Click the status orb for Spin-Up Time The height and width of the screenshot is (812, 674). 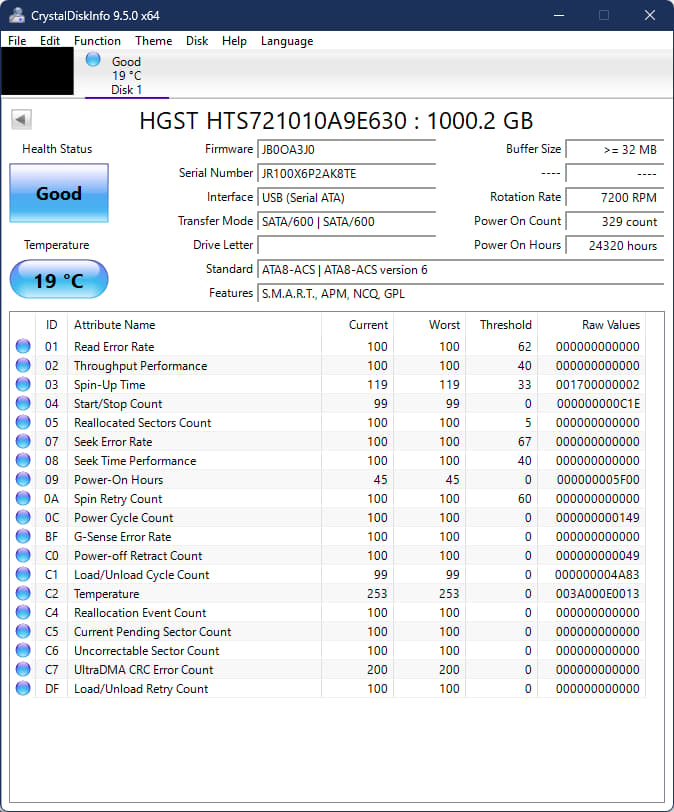point(23,384)
